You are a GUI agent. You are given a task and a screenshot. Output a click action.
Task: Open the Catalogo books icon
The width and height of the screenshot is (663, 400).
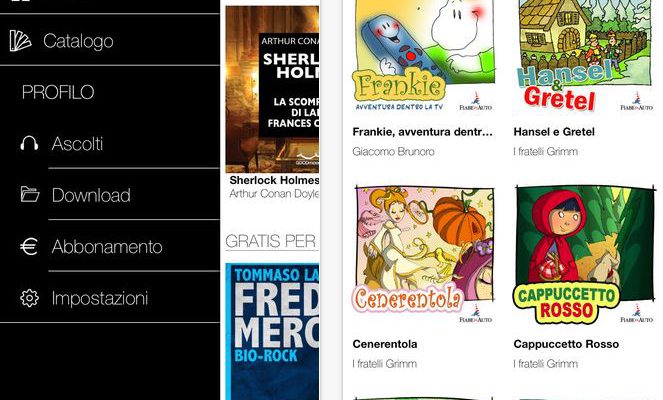[20, 41]
